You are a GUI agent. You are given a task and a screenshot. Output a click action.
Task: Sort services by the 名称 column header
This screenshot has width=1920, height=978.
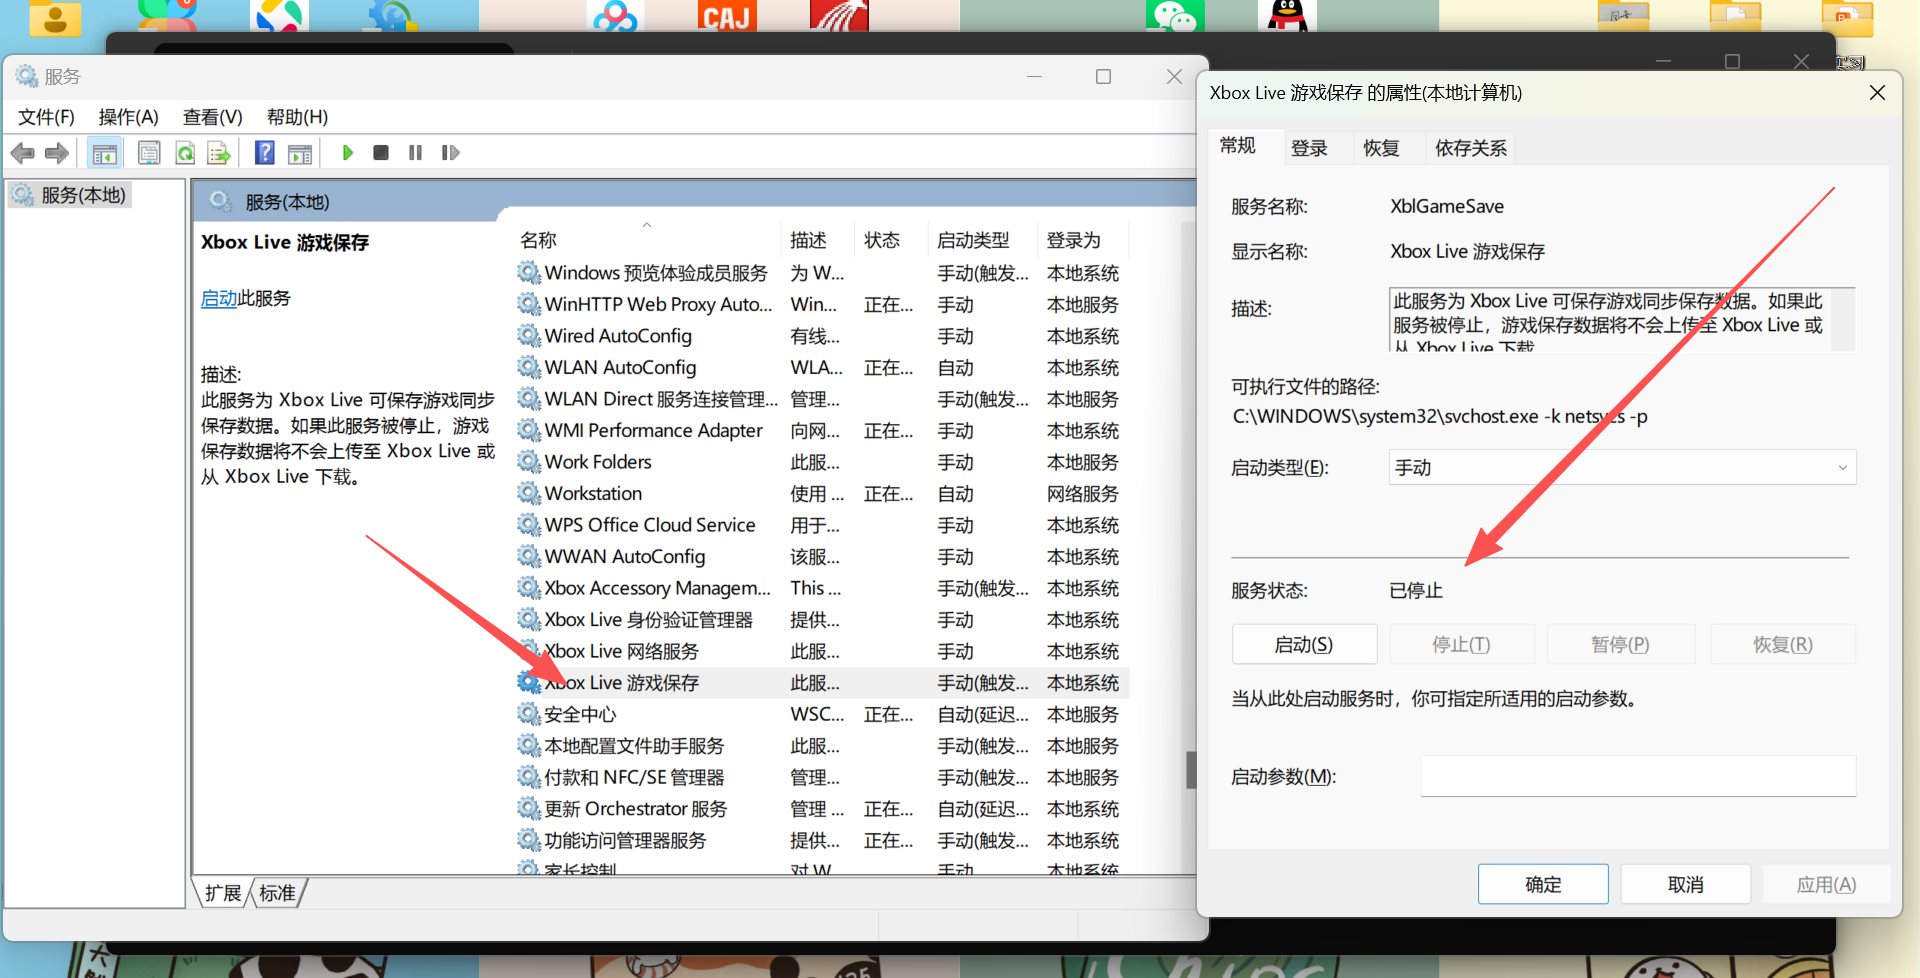click(647, 240)
